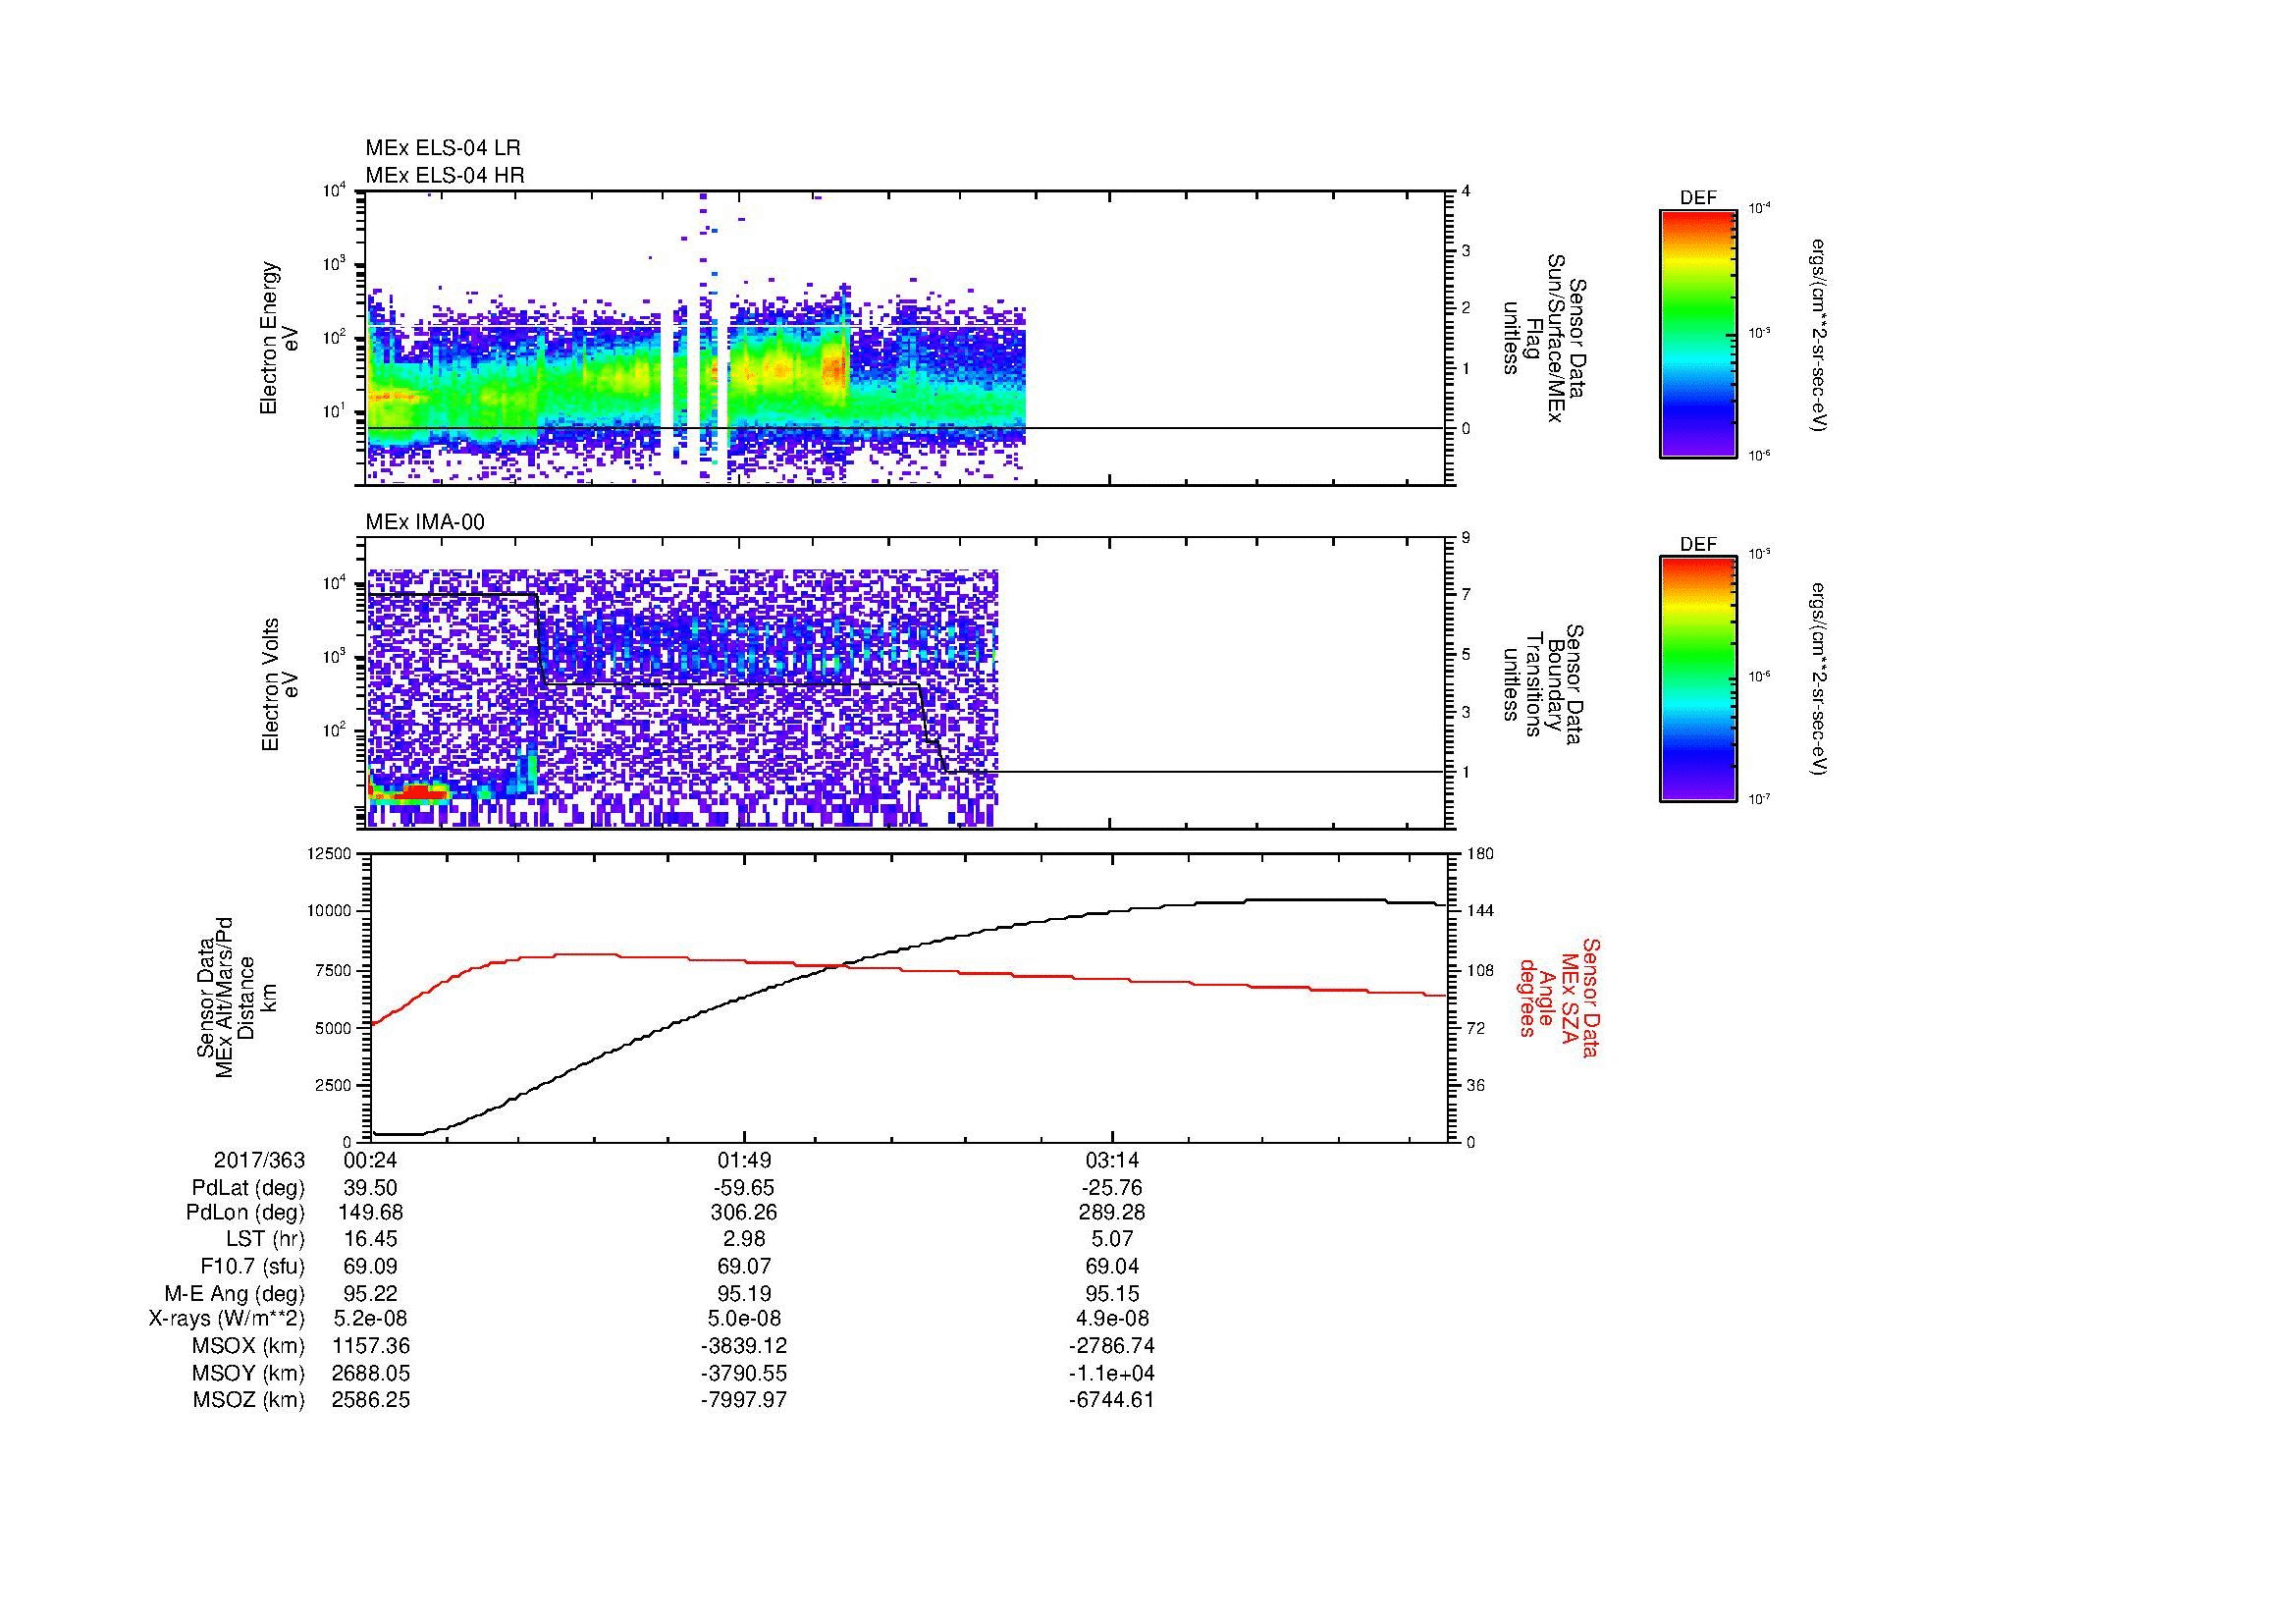Click the MSOZ (km) row label
The image size is (2296, 1623).
click(x=249, y=1400)
